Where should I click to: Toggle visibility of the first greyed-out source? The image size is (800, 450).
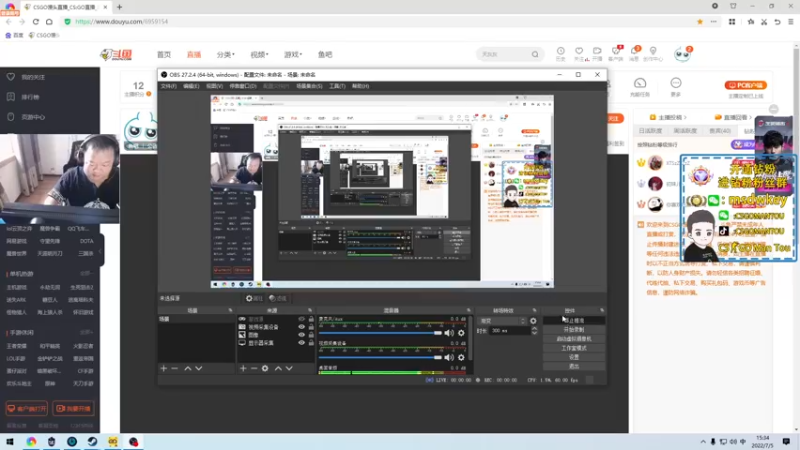coord(302,319)
